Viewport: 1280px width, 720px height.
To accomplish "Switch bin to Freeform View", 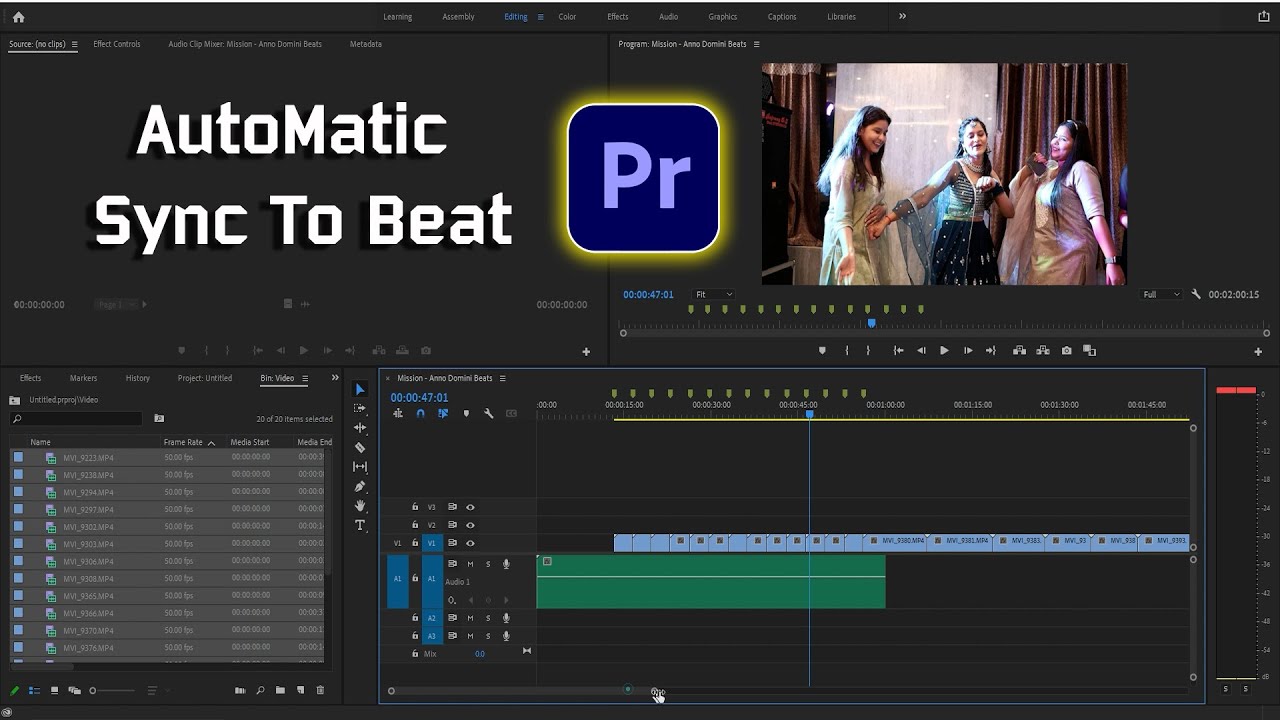I will pyautogui.click(x=74, y=690).
